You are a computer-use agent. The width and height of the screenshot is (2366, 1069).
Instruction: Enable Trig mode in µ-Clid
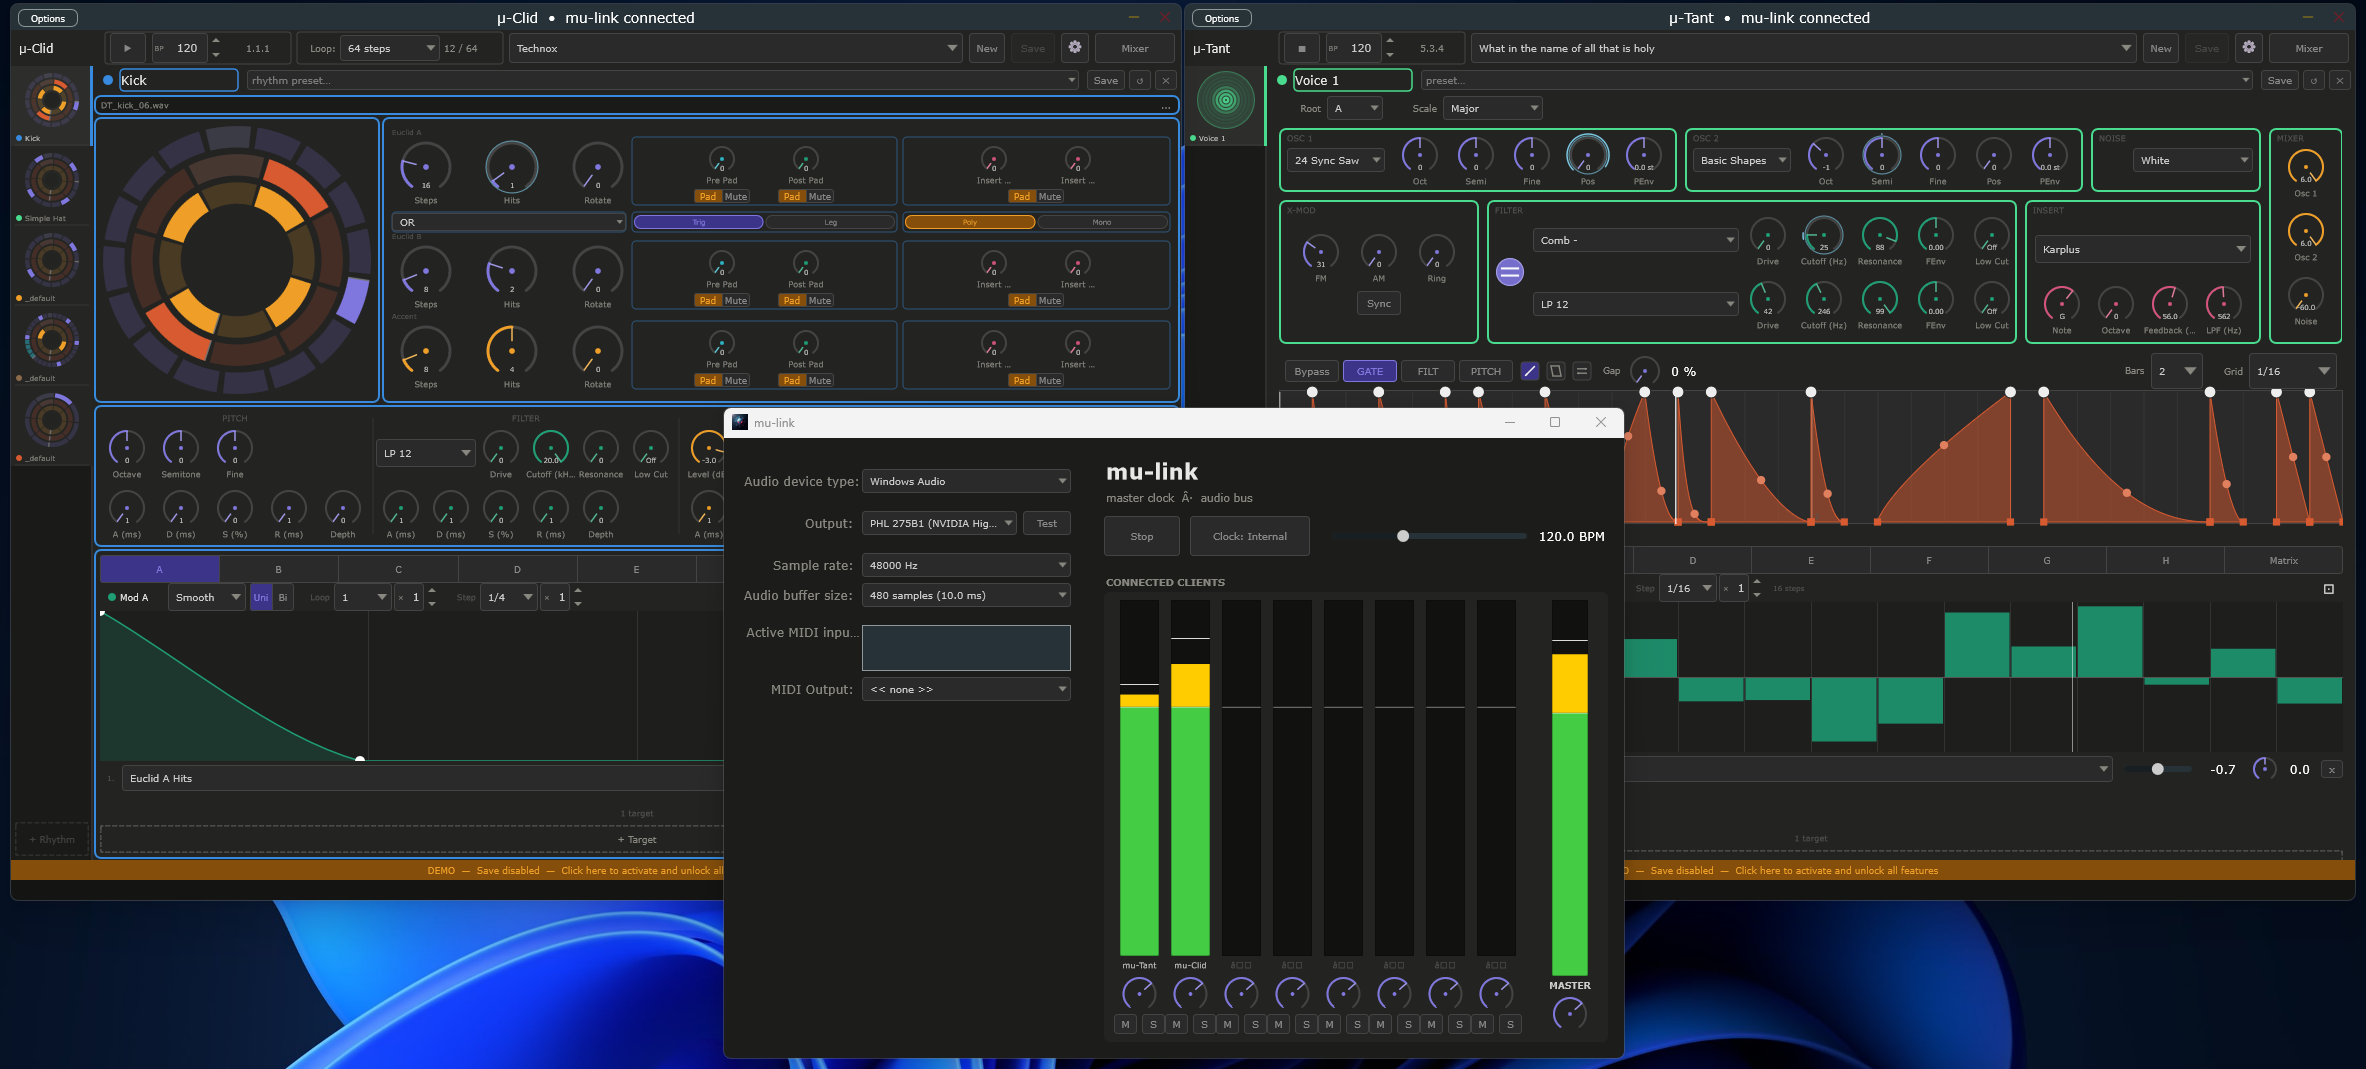tap(698, 222)
